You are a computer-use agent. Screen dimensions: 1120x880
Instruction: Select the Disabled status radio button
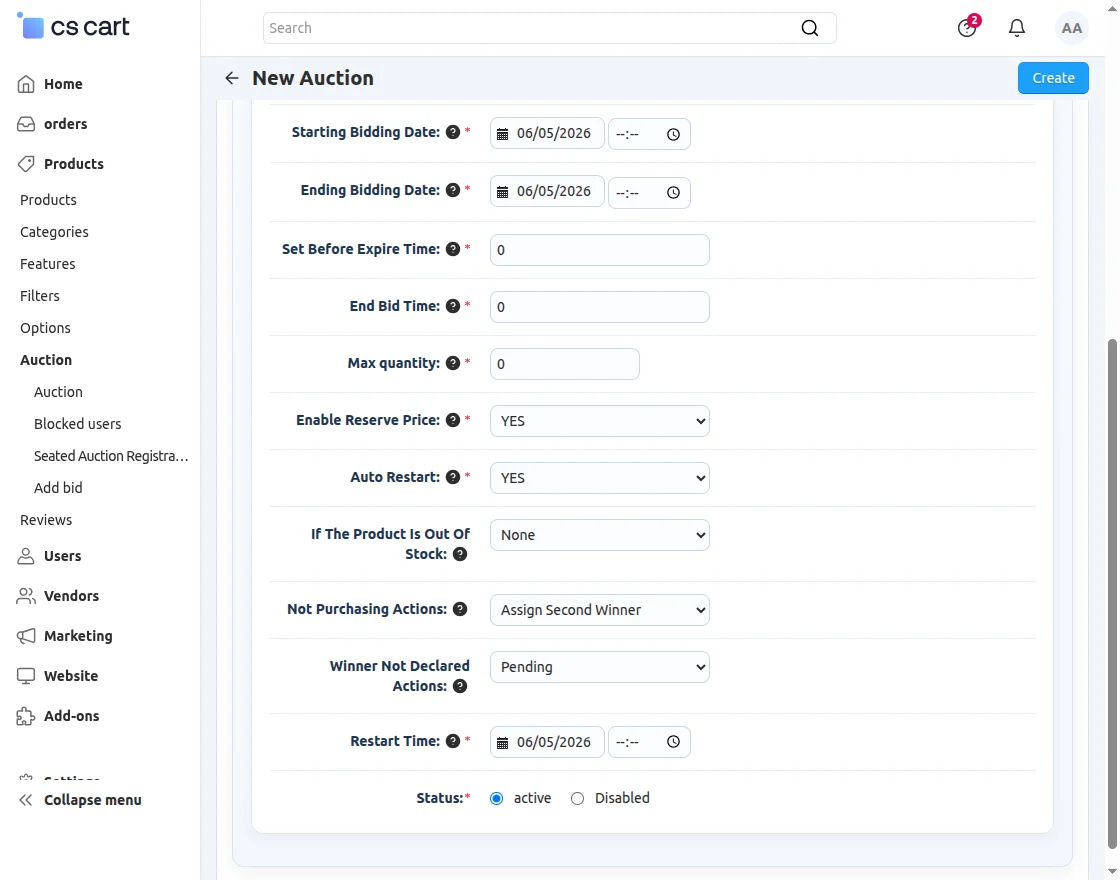tap(577, 799)
